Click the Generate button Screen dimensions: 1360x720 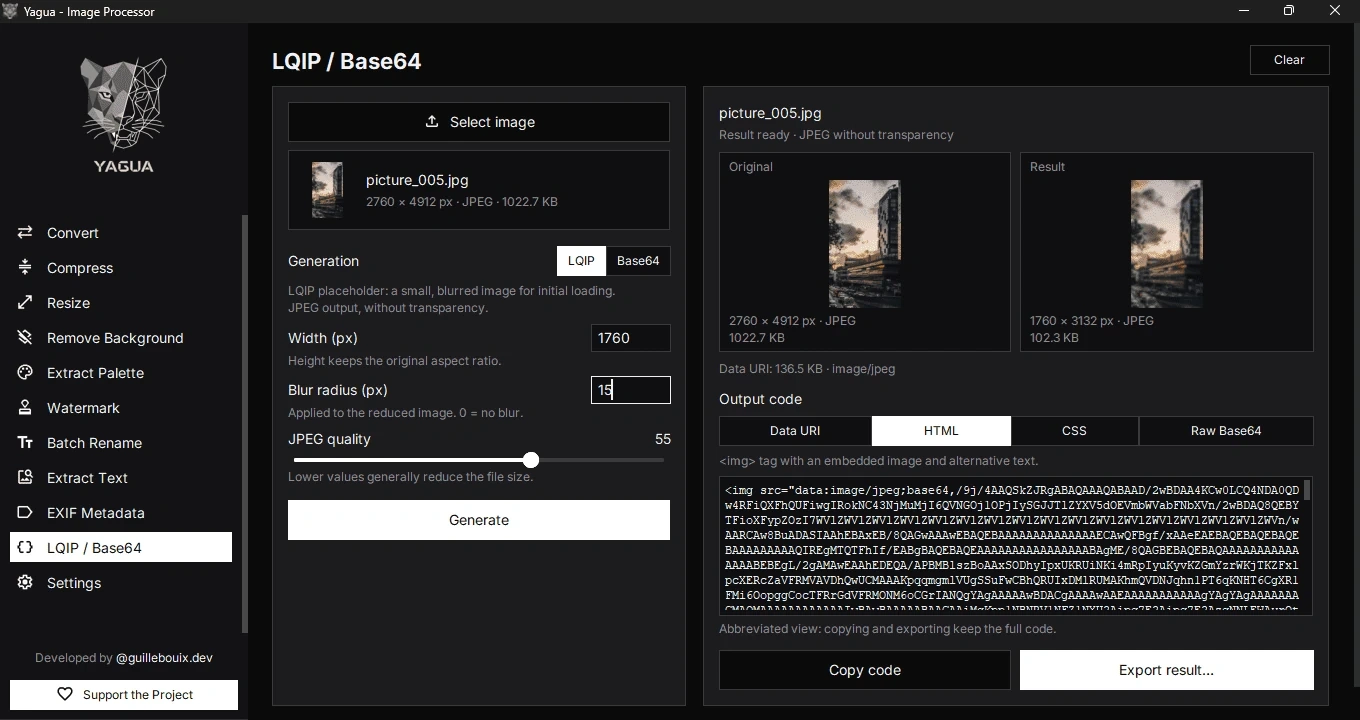point(479,520)
